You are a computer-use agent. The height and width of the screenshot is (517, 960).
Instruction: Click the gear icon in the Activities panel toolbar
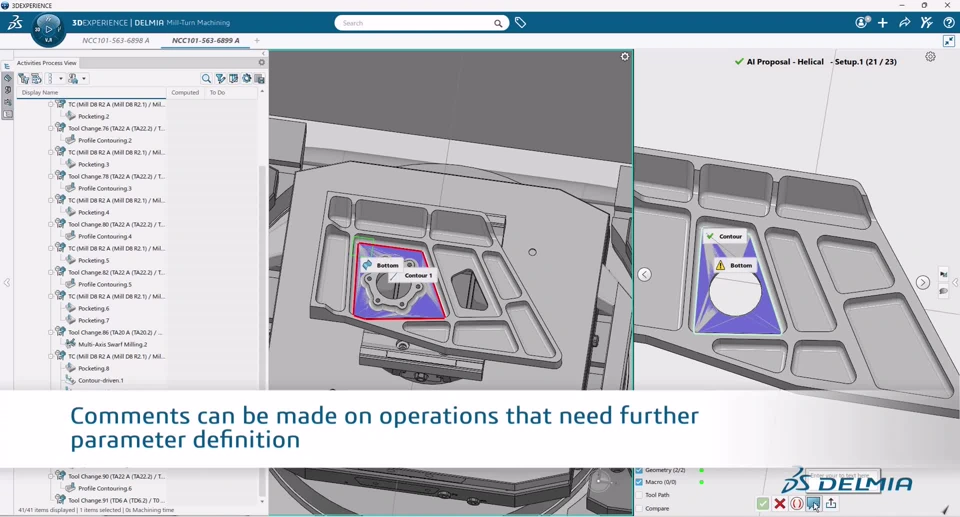pyautogui.click(x=247, y=78)
